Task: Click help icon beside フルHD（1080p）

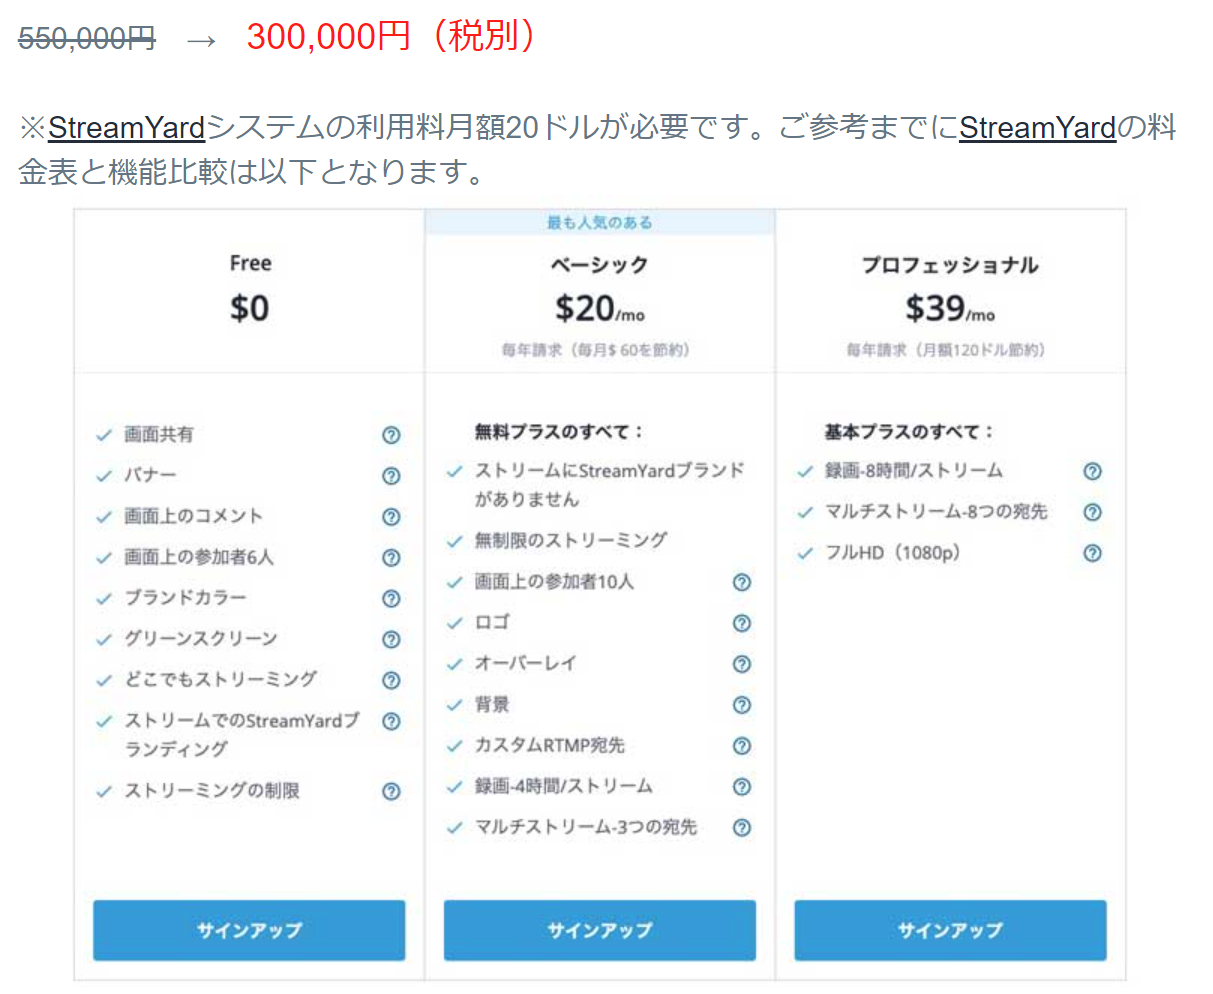Action: point(1093,553)
